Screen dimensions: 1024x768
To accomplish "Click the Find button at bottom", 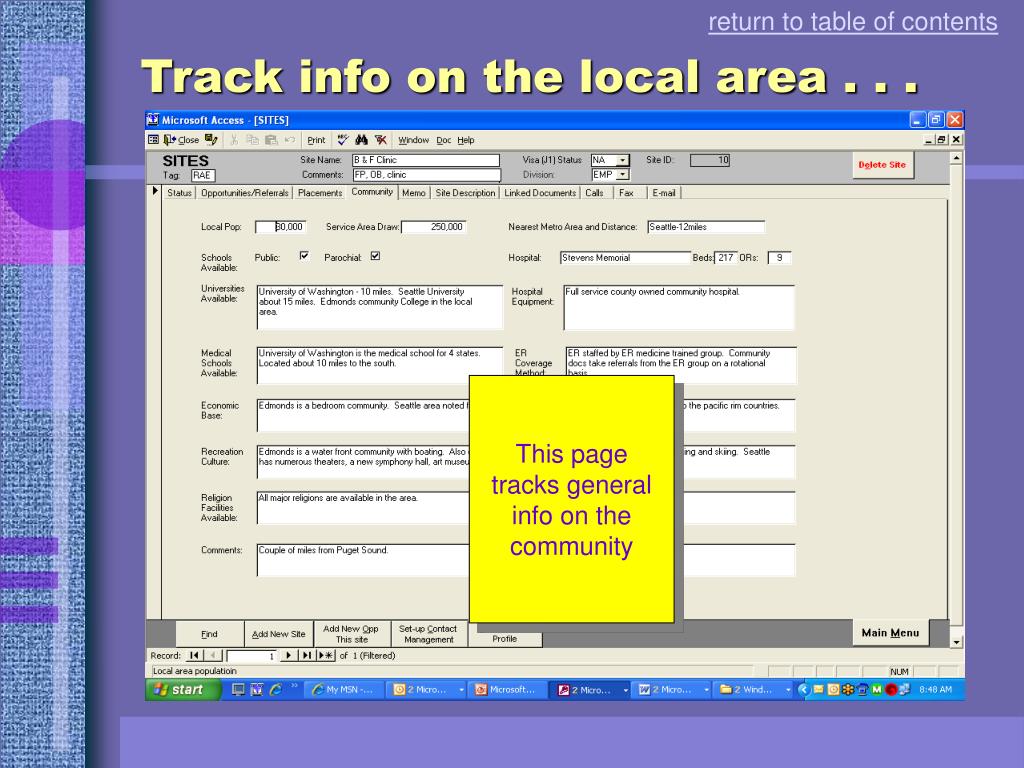I will click(x=209, y=633).
